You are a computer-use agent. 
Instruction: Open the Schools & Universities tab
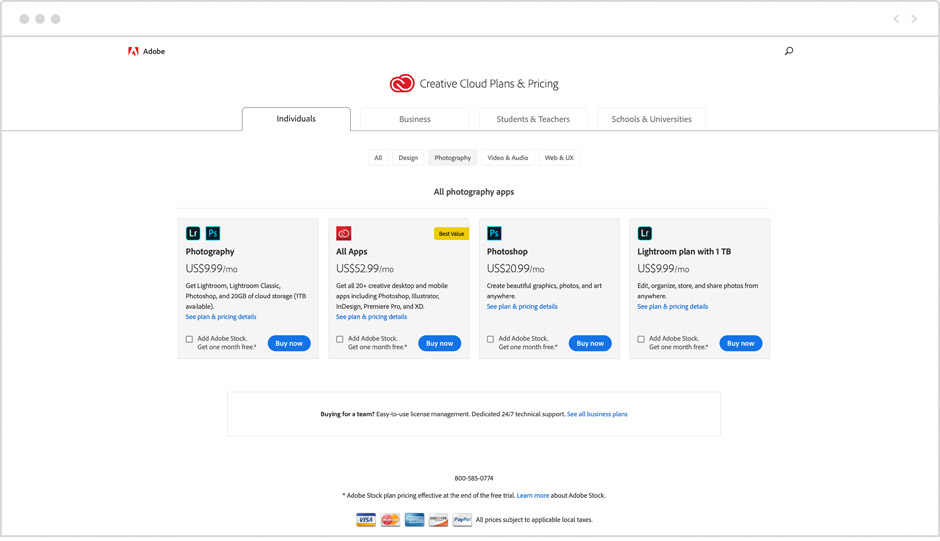pos(652,119)
